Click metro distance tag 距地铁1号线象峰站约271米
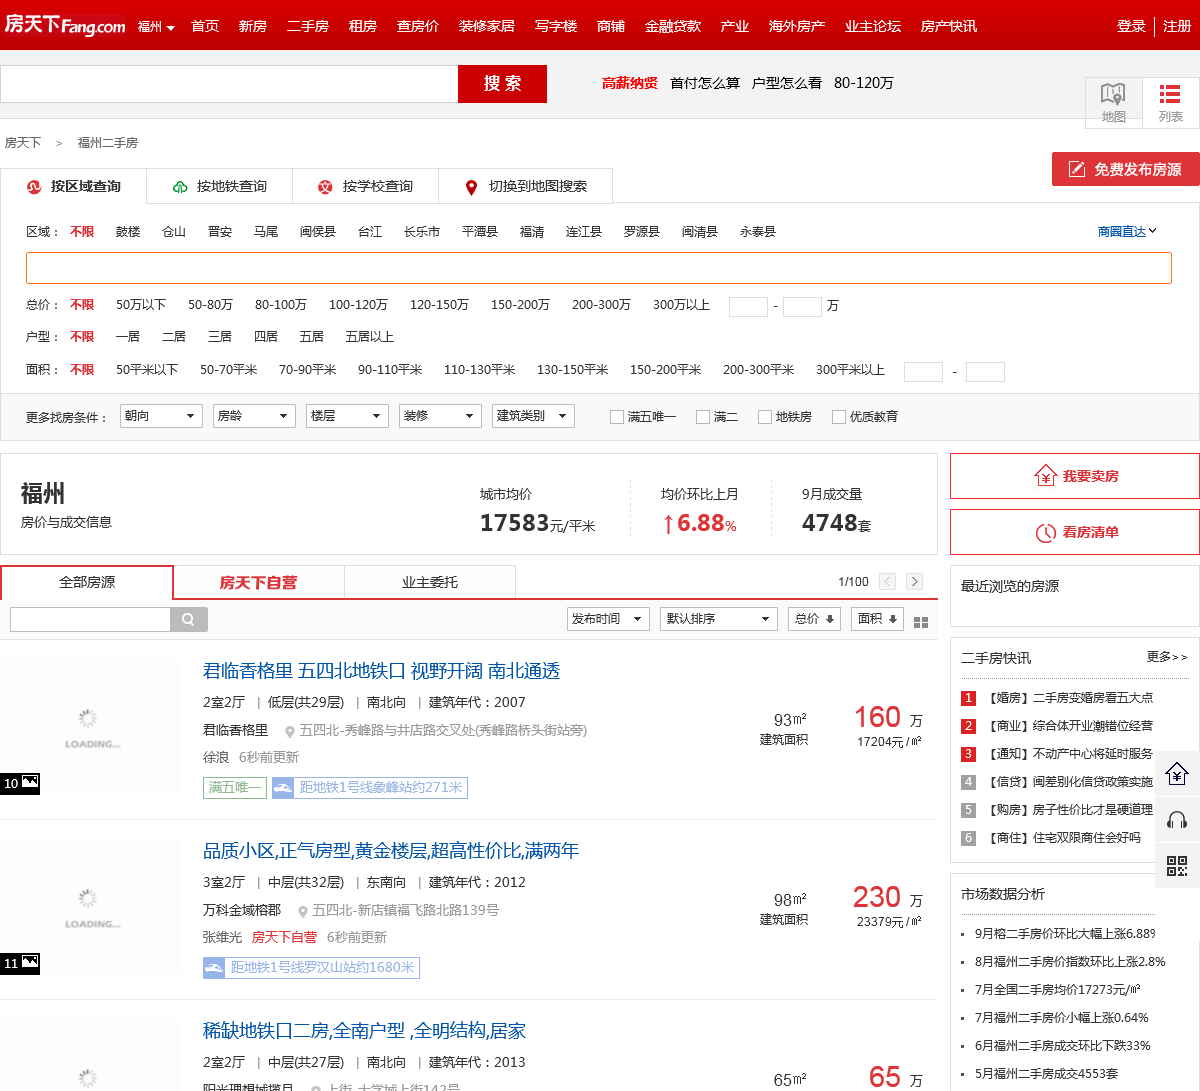 click(x=370, y=788)
